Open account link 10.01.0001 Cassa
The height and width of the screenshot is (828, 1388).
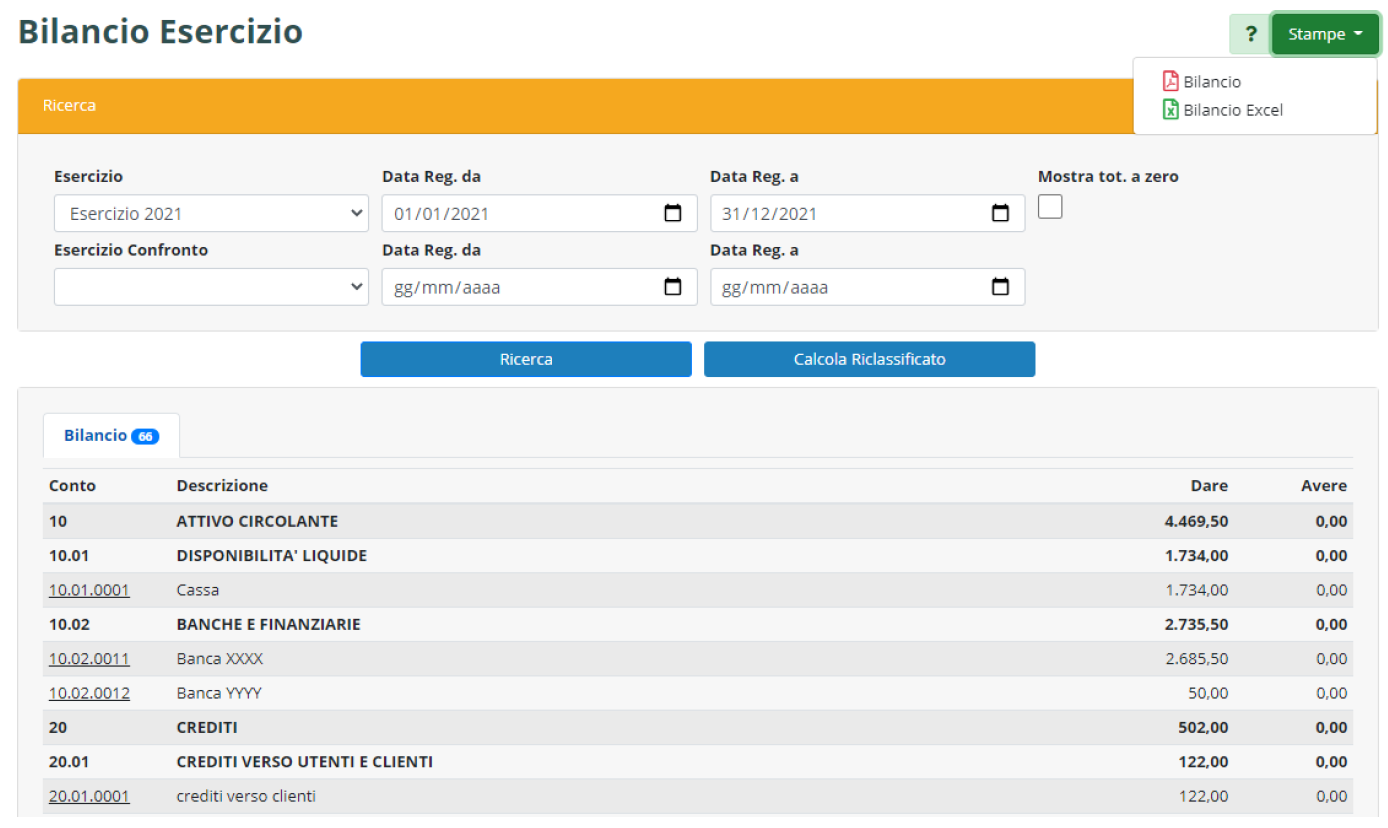pos(89,590)
